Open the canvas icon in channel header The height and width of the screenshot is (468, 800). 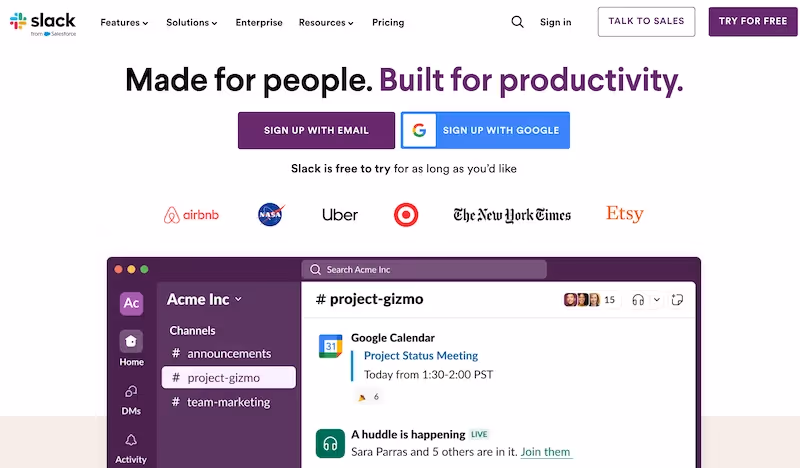coord(677,300)
